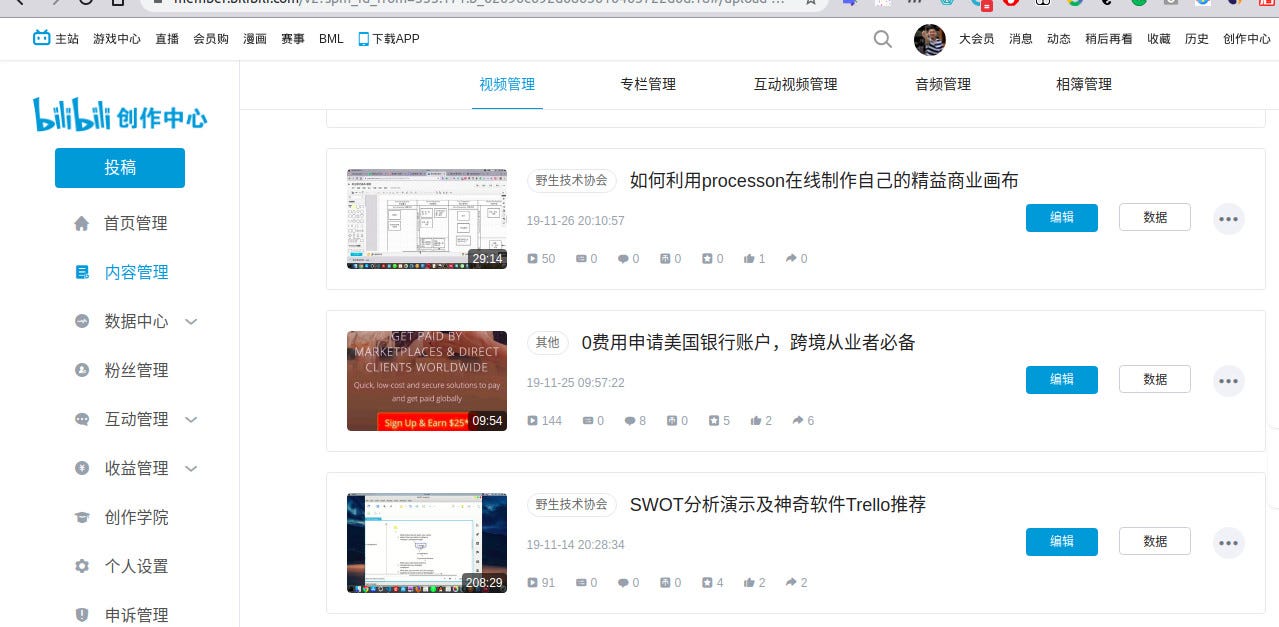Open three-dots menu for processon video

(1229, 218)
